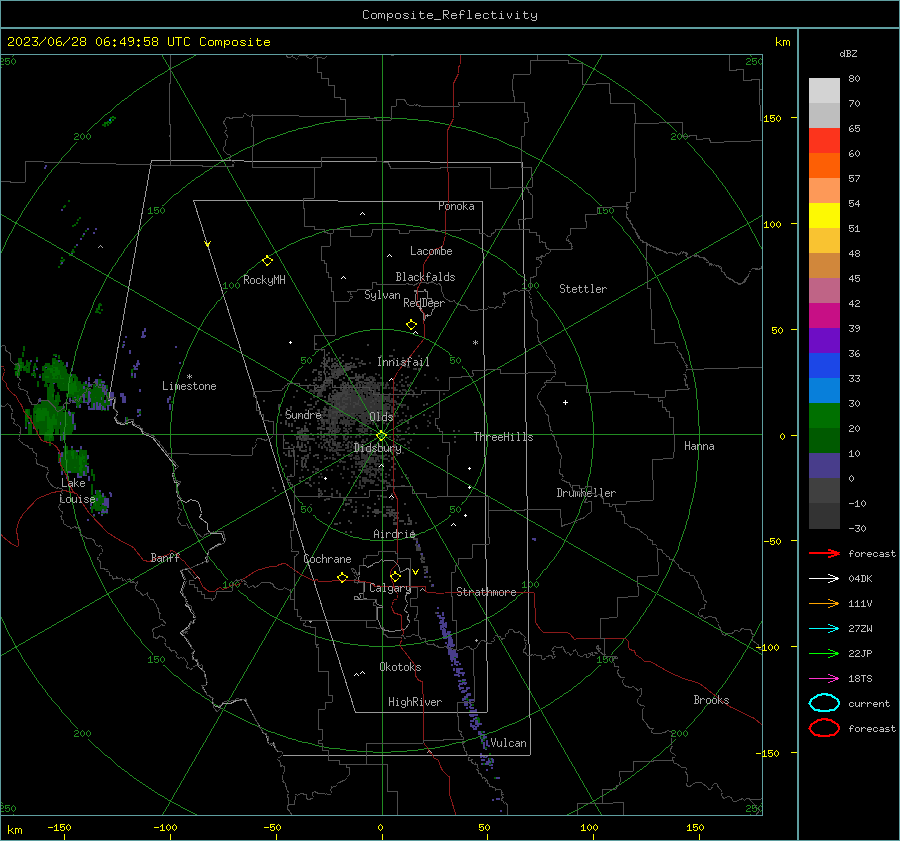900x841 pixels.
Task: Click the yellow diamond marker near RockyMH
Action: click(267, 261)
